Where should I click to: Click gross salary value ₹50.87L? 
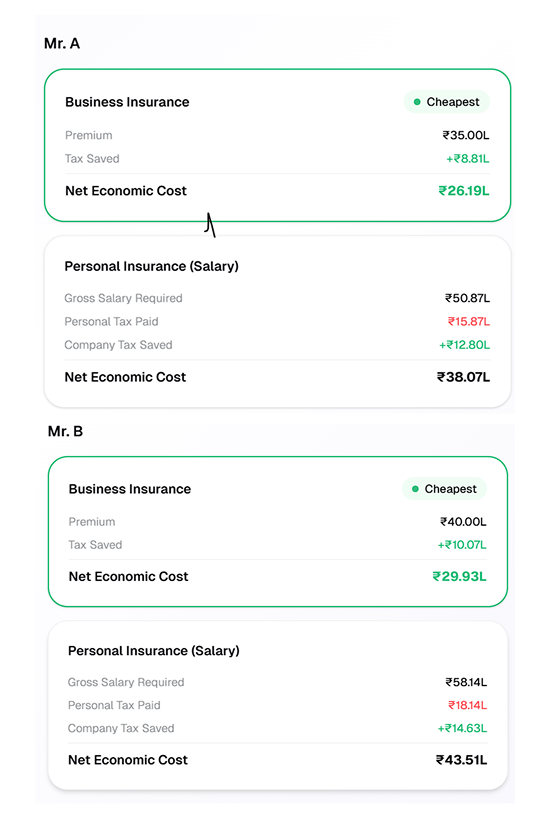coord(467,298)
